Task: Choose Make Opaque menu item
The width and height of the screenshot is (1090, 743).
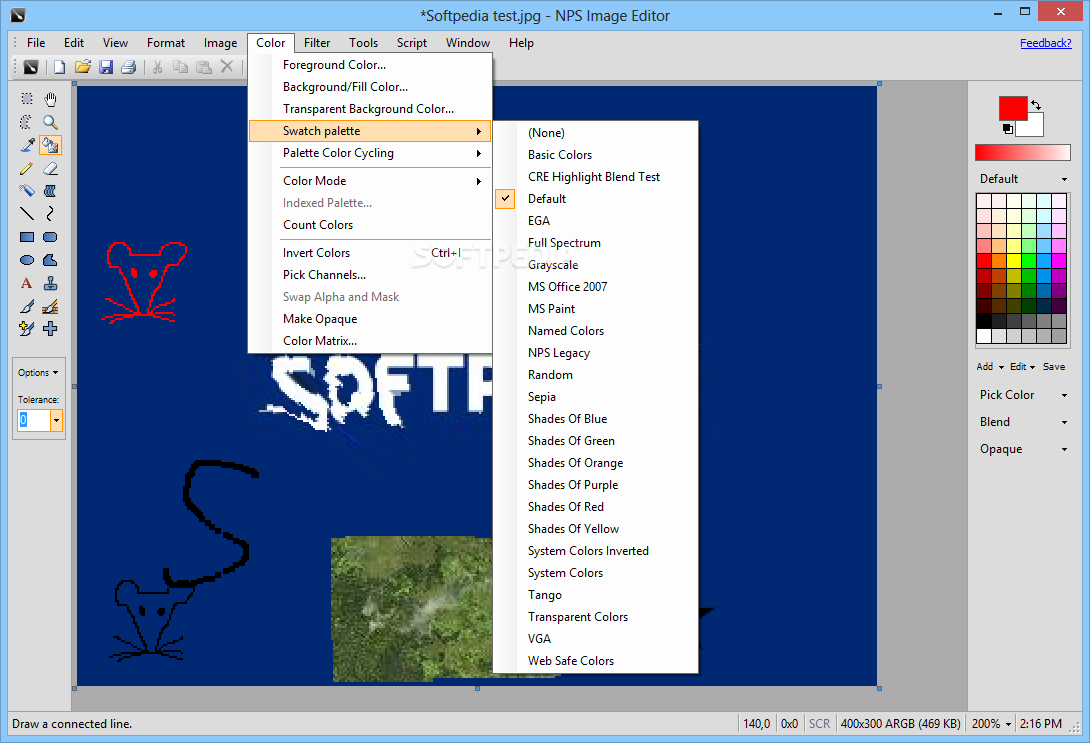Action: click(370, 319)
